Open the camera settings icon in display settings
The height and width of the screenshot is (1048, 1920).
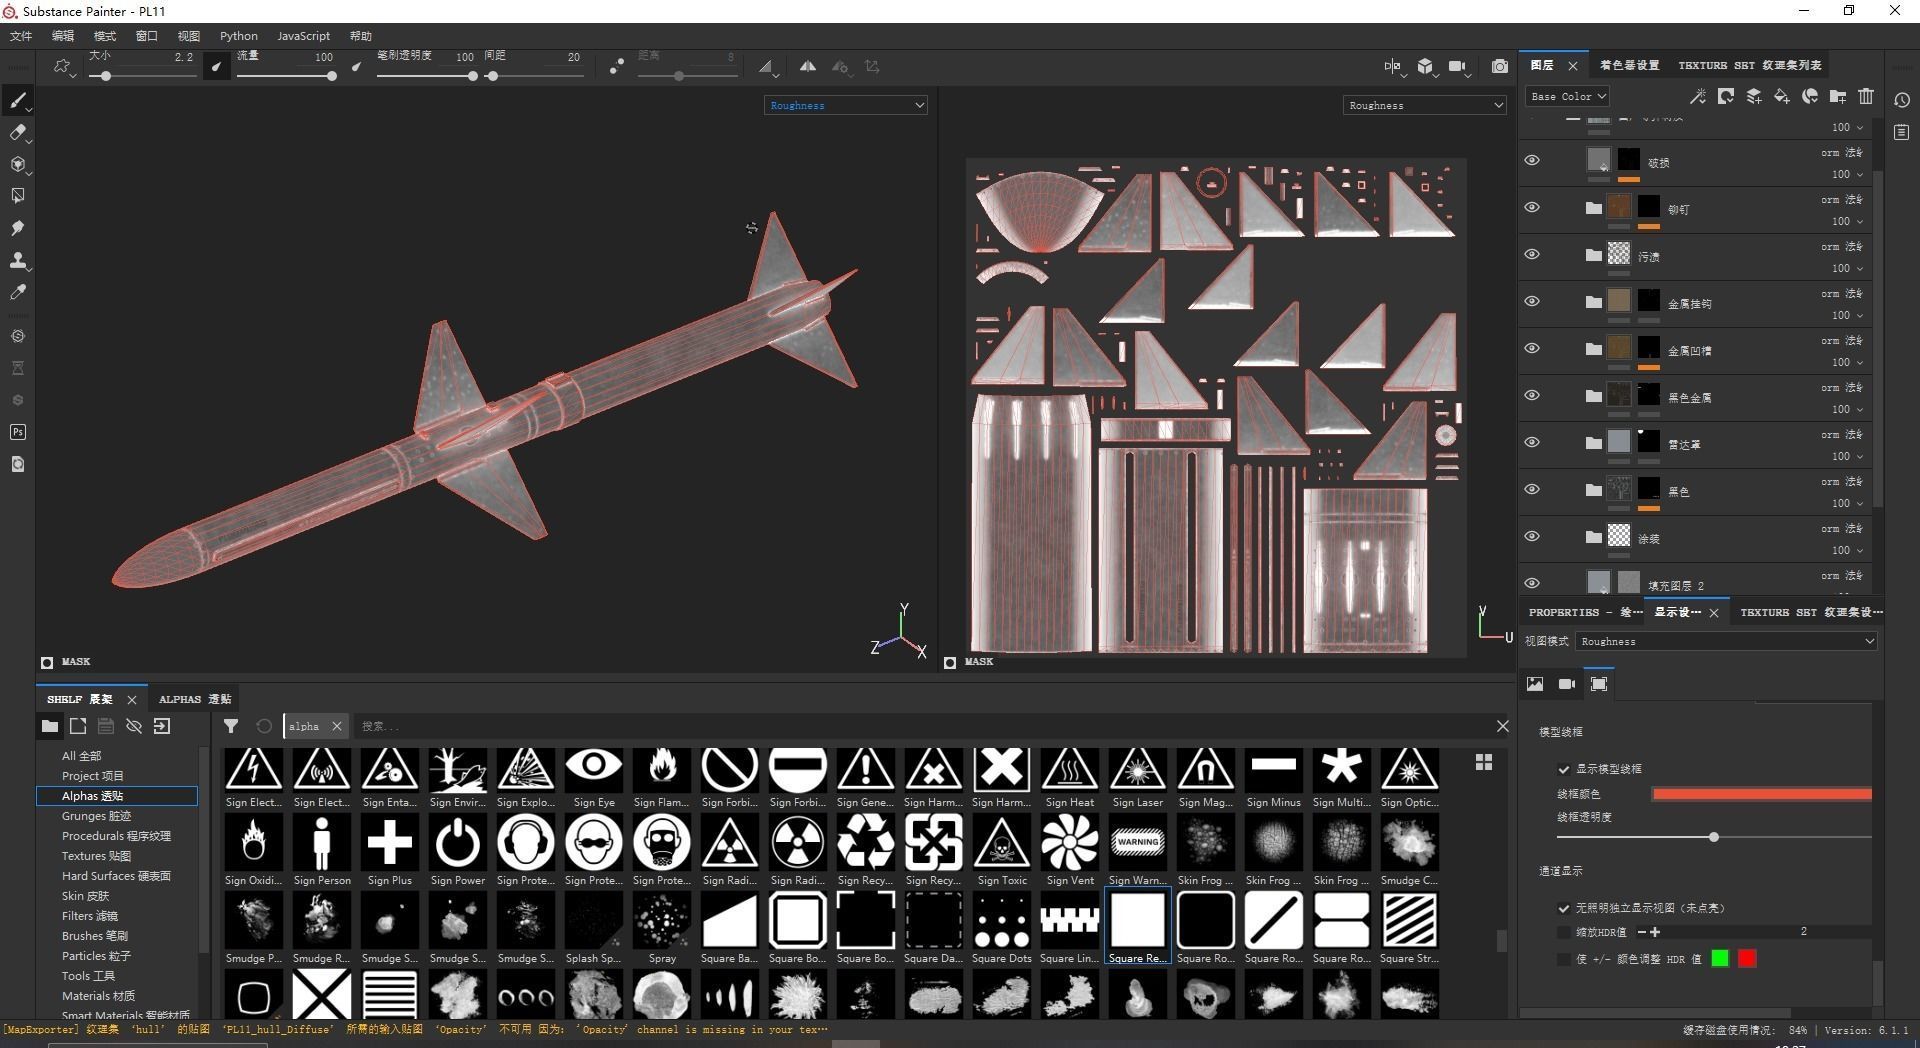[x=1567, y=684]
